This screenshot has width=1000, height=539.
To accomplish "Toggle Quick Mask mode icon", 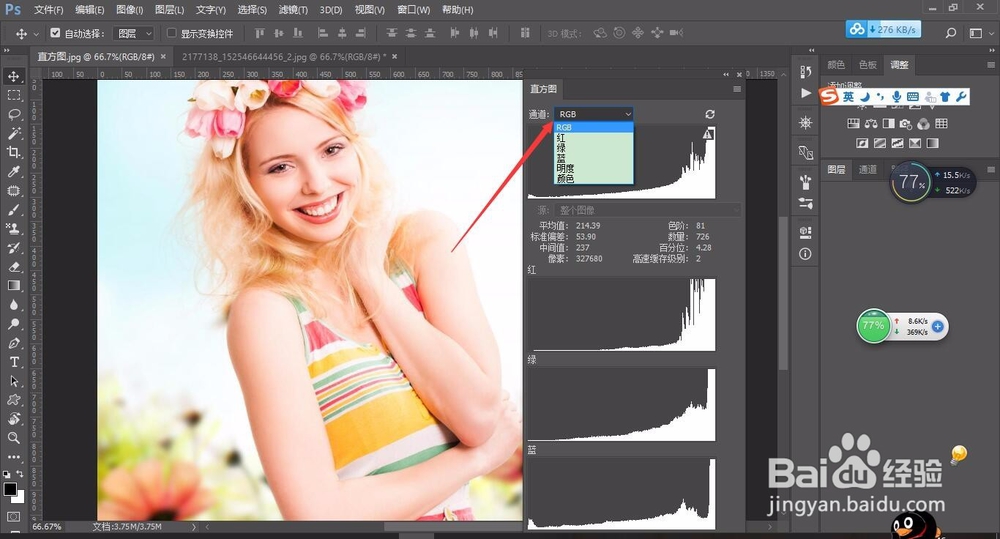I will [x=13, y=516].
